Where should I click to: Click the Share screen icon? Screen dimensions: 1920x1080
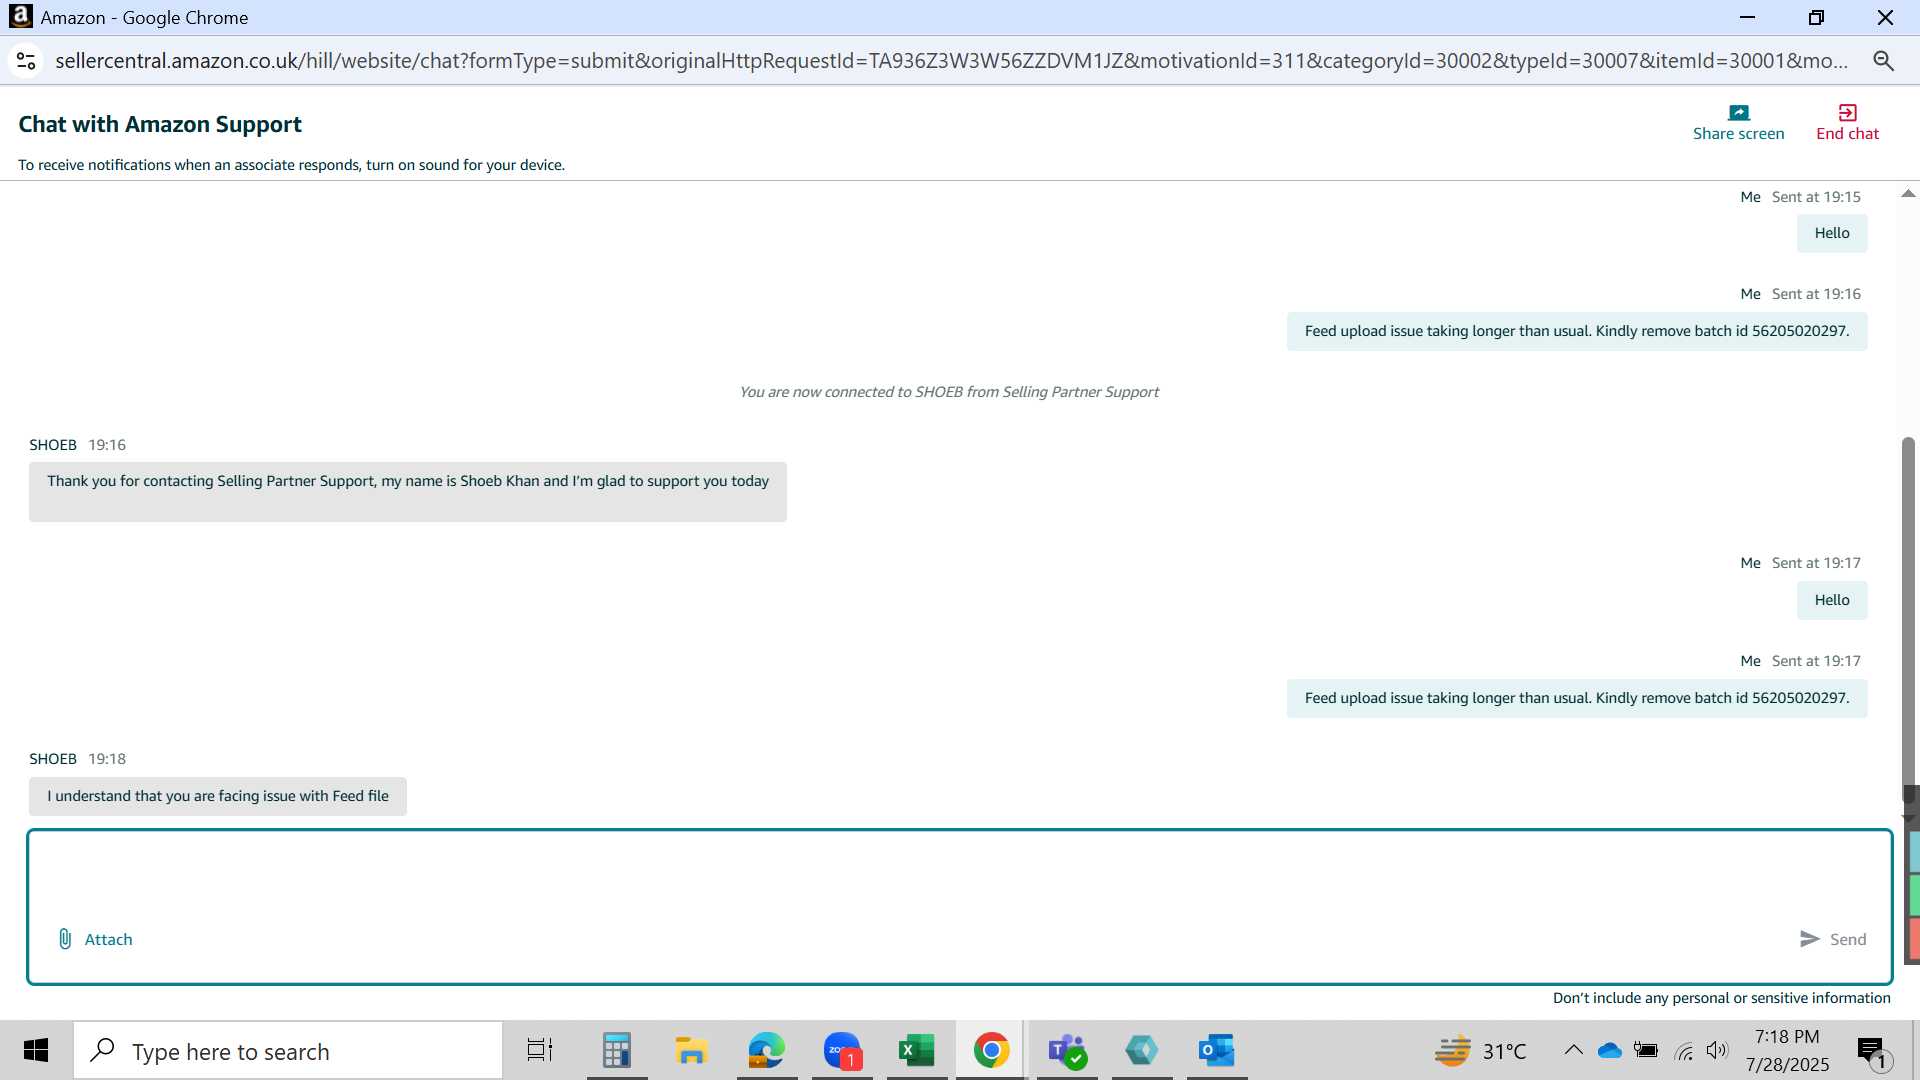[1739, 113]
